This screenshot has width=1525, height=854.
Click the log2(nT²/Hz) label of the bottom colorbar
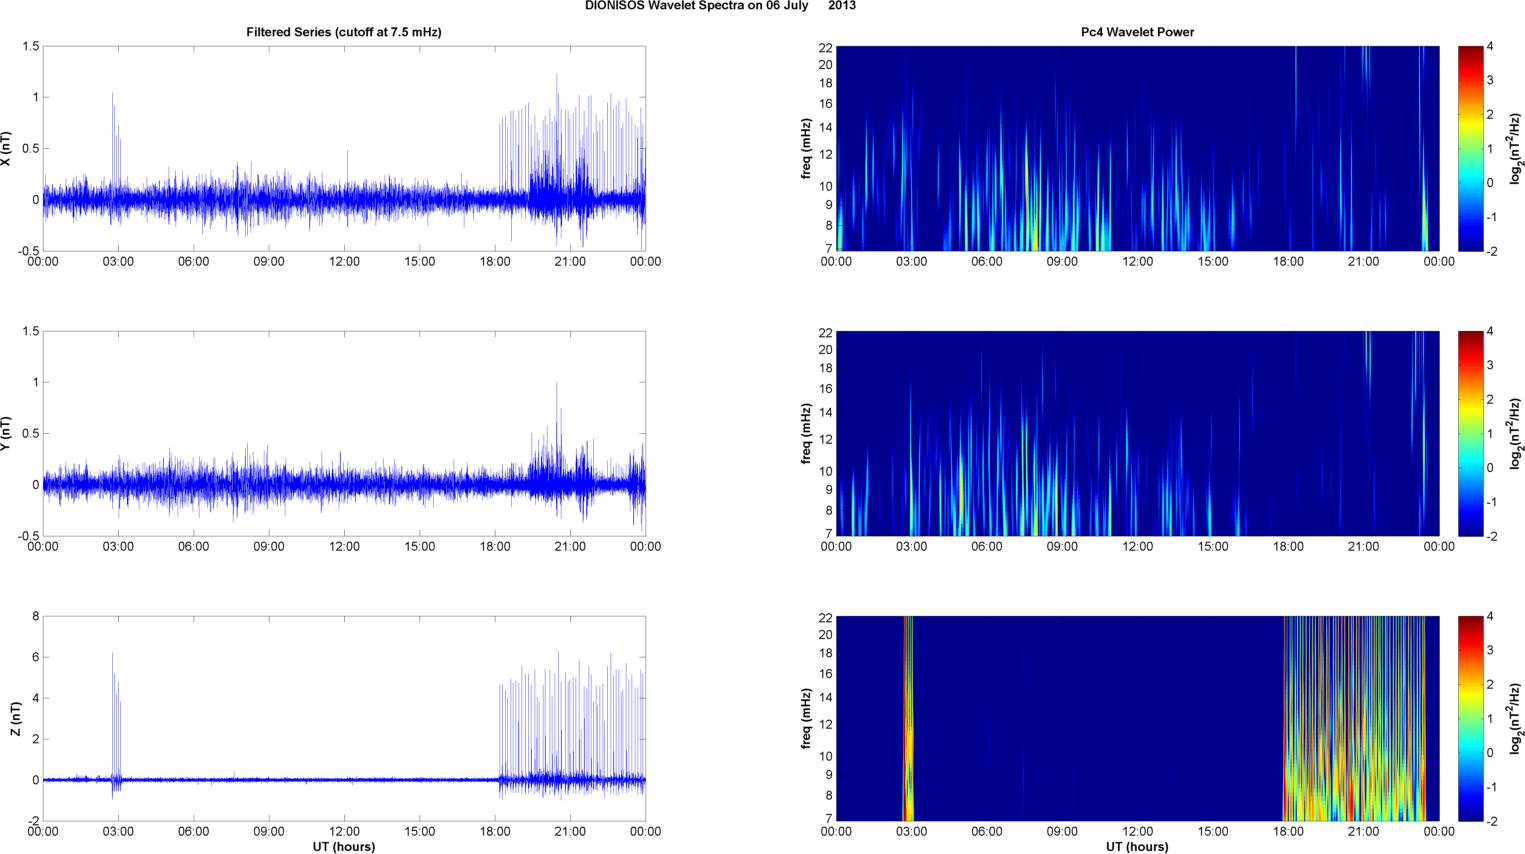[1516, 719]
